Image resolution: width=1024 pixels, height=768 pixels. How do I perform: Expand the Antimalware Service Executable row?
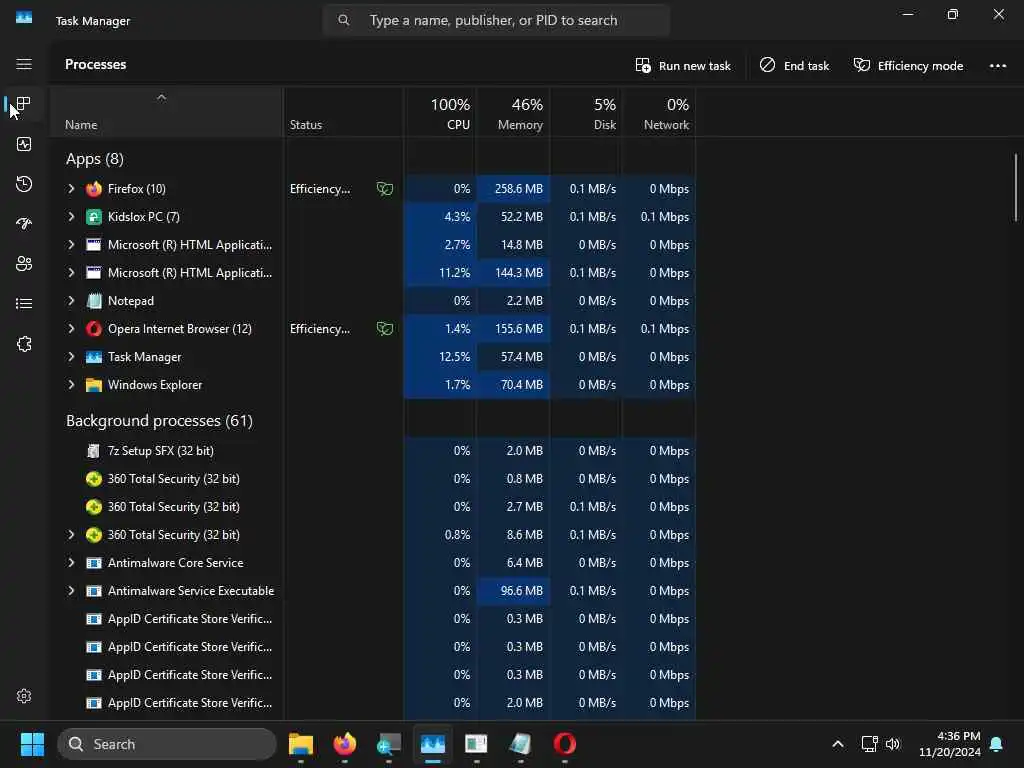coord(71,591)
